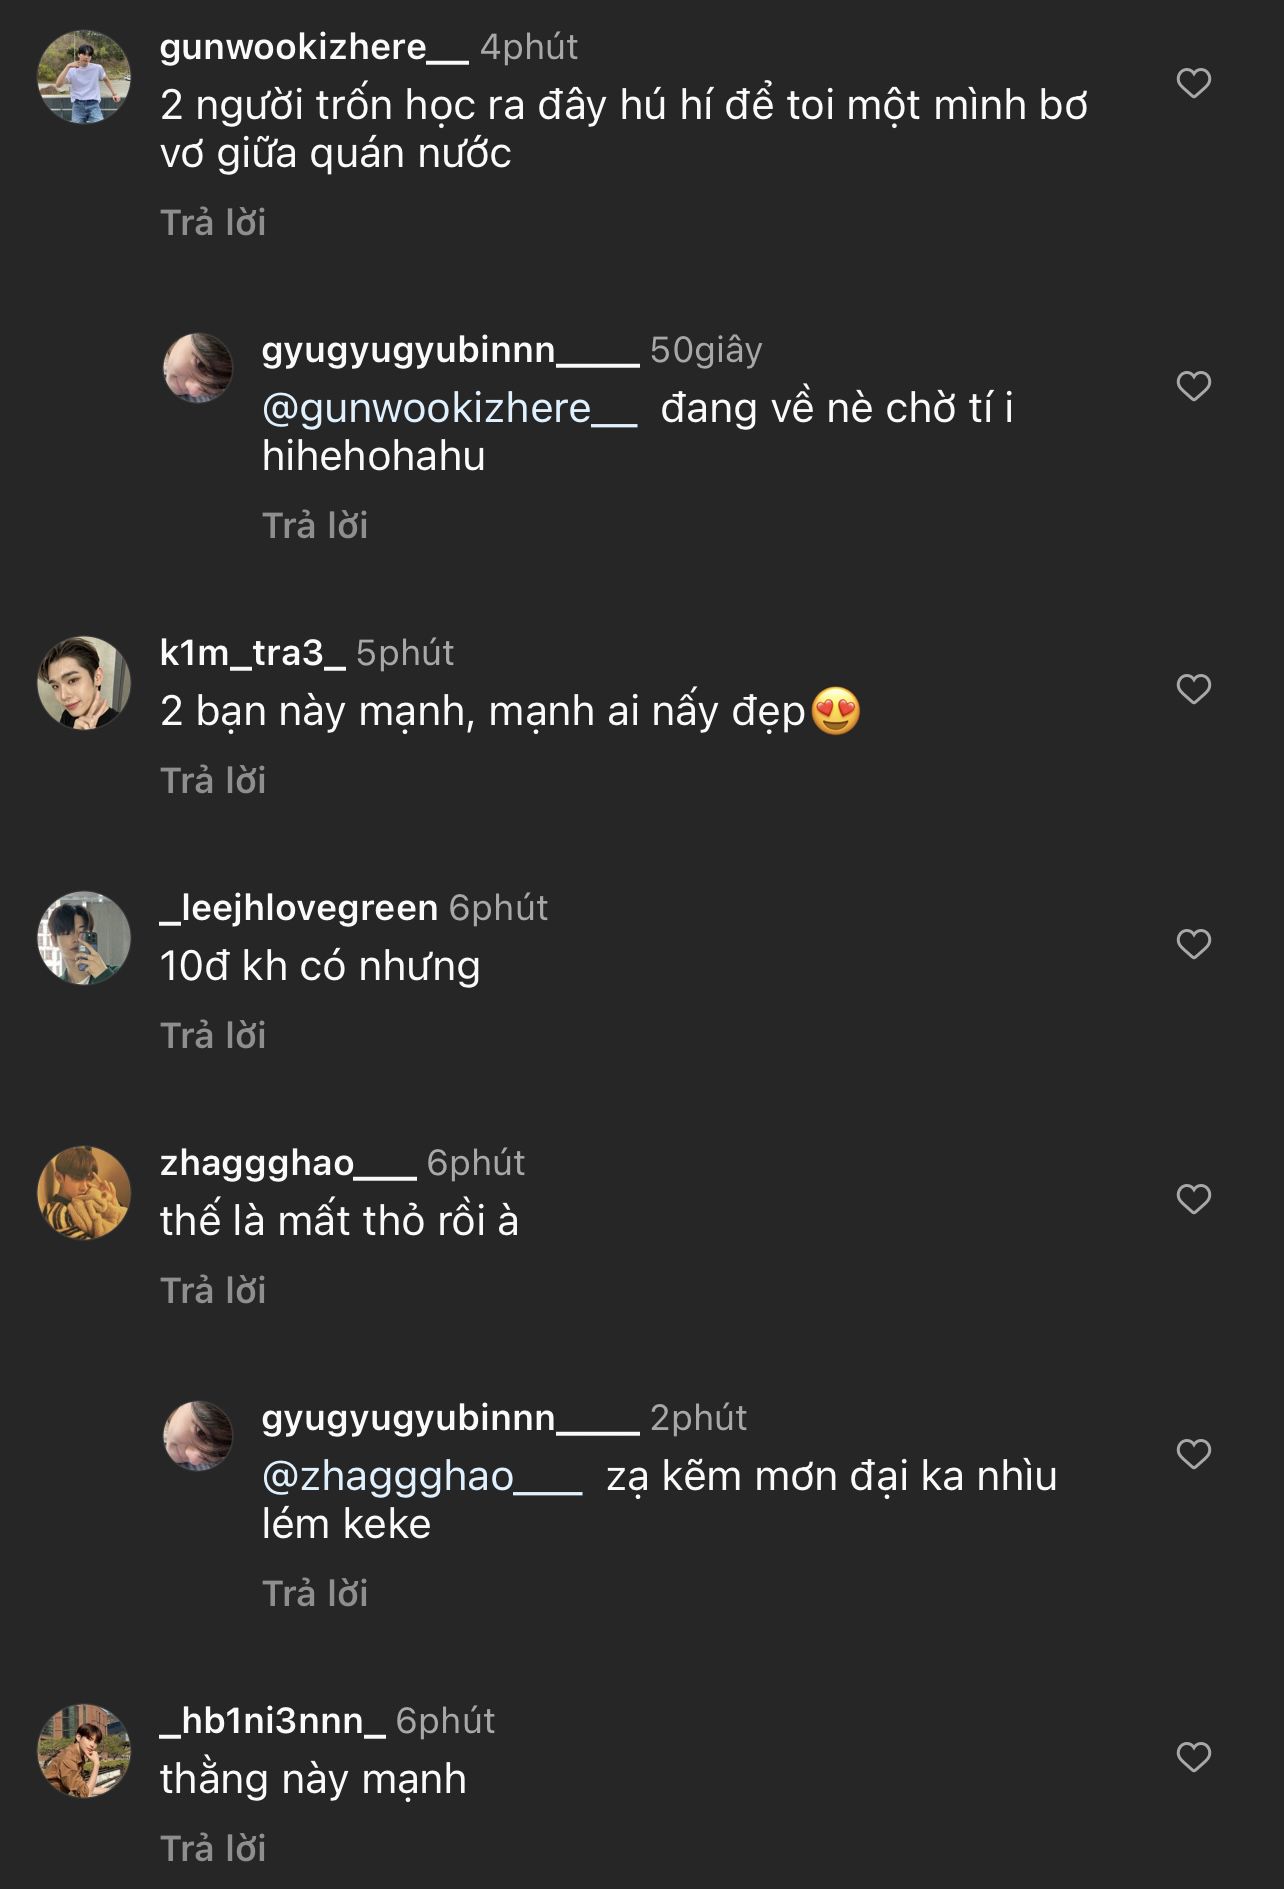View _leejhlovegreen's profile photo
The height and width of the screenshot is (1889, 1284).
(x=84, y=938)
